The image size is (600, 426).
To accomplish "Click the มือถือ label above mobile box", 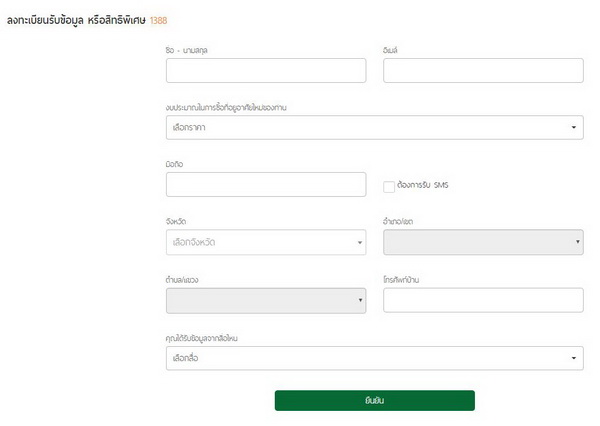I will [177, 163].
